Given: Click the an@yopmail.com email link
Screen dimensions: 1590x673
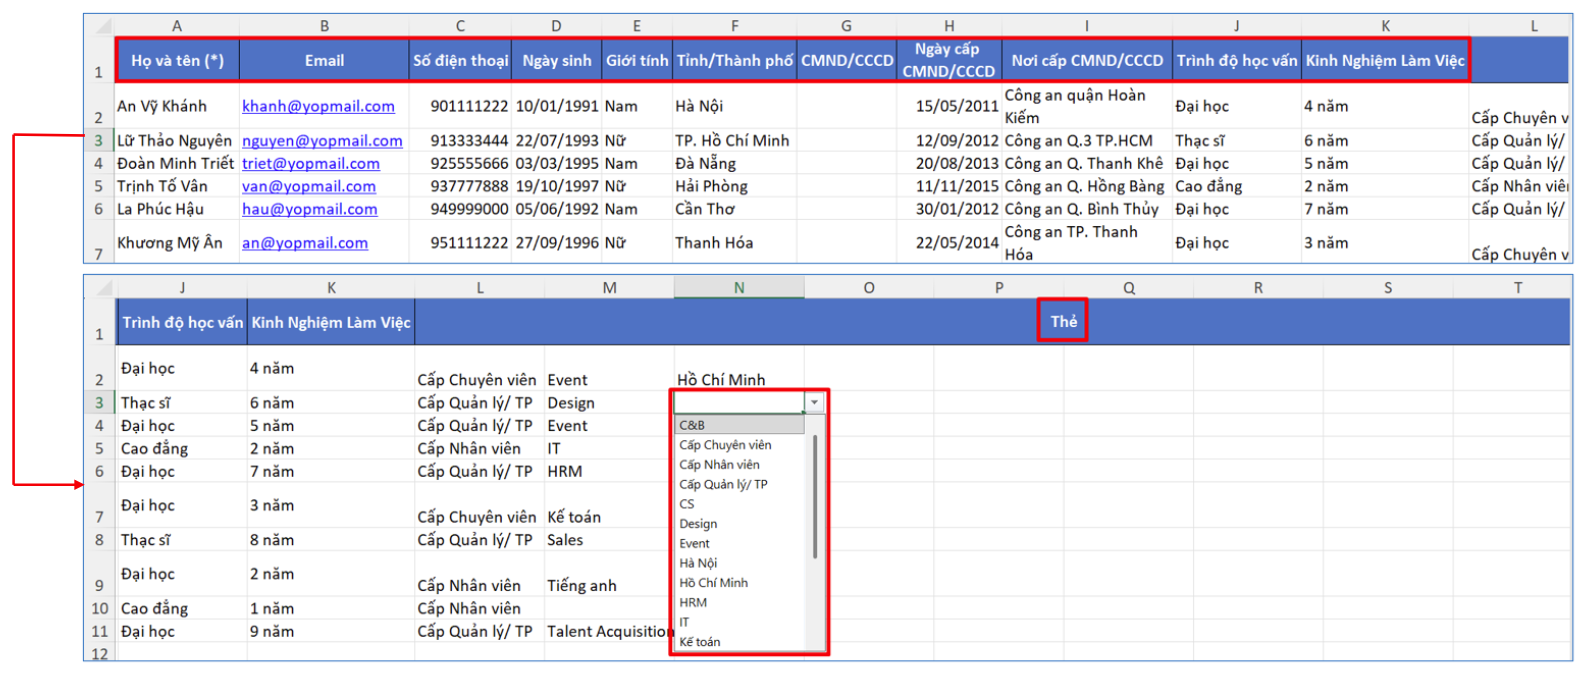Looking at the screenshot, I should tap(305, 243).
